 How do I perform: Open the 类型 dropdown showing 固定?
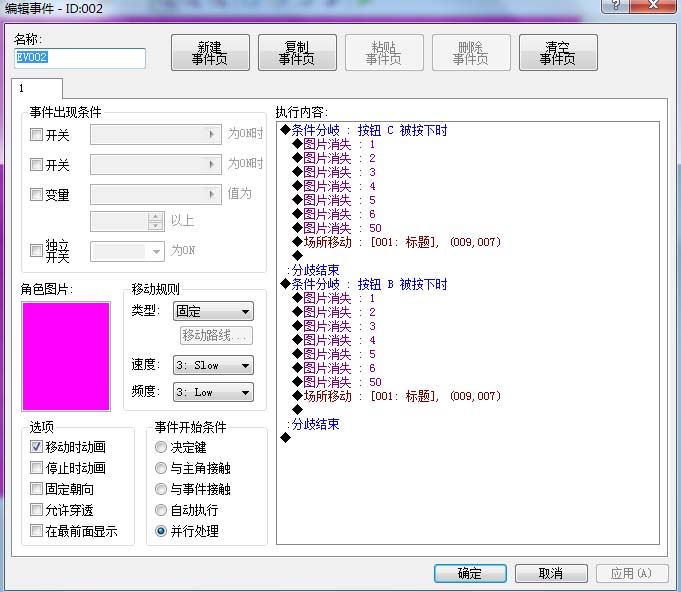[213, 311]
